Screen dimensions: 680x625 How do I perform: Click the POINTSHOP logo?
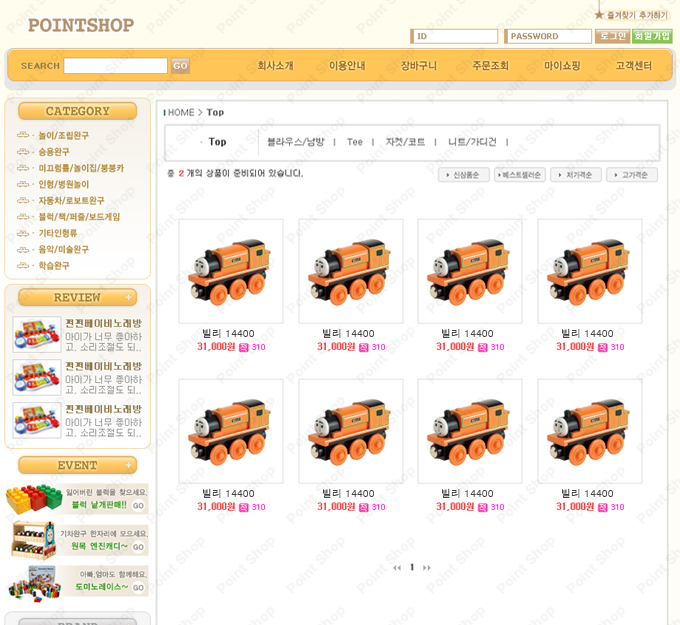click(x=81, y=25)
